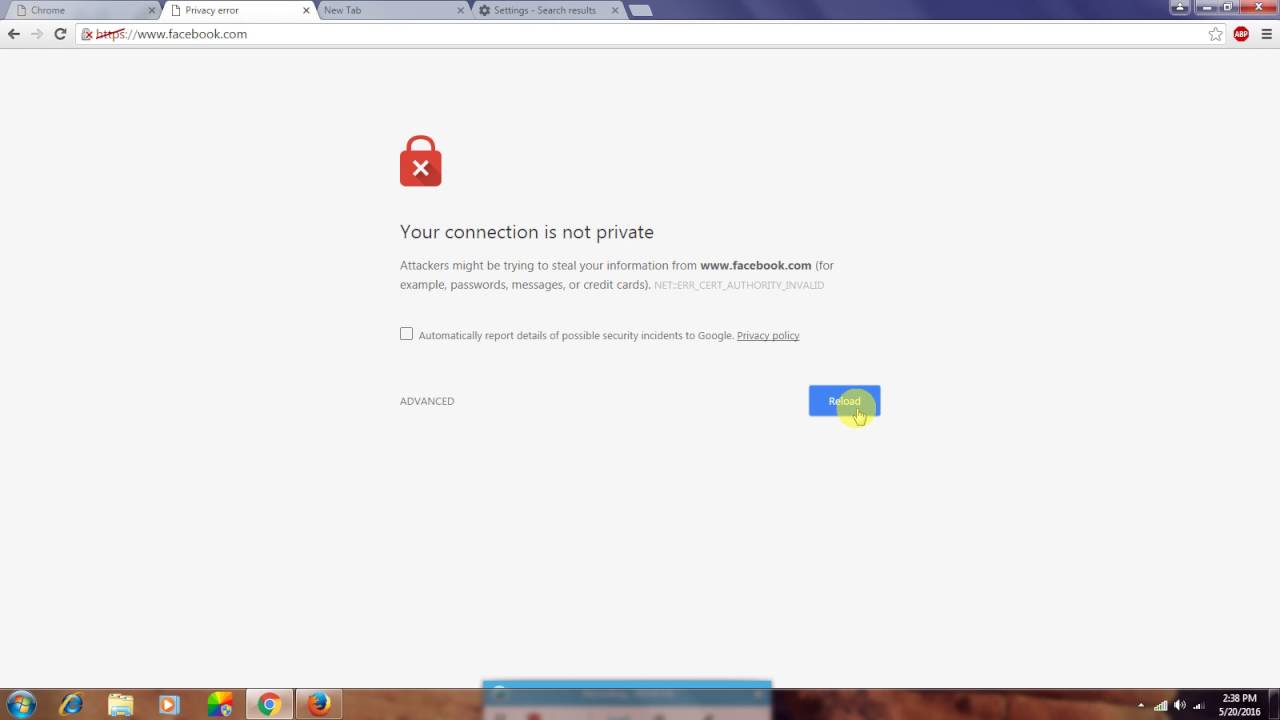Switch to the Settings - Search results tab

click(545, 10)
